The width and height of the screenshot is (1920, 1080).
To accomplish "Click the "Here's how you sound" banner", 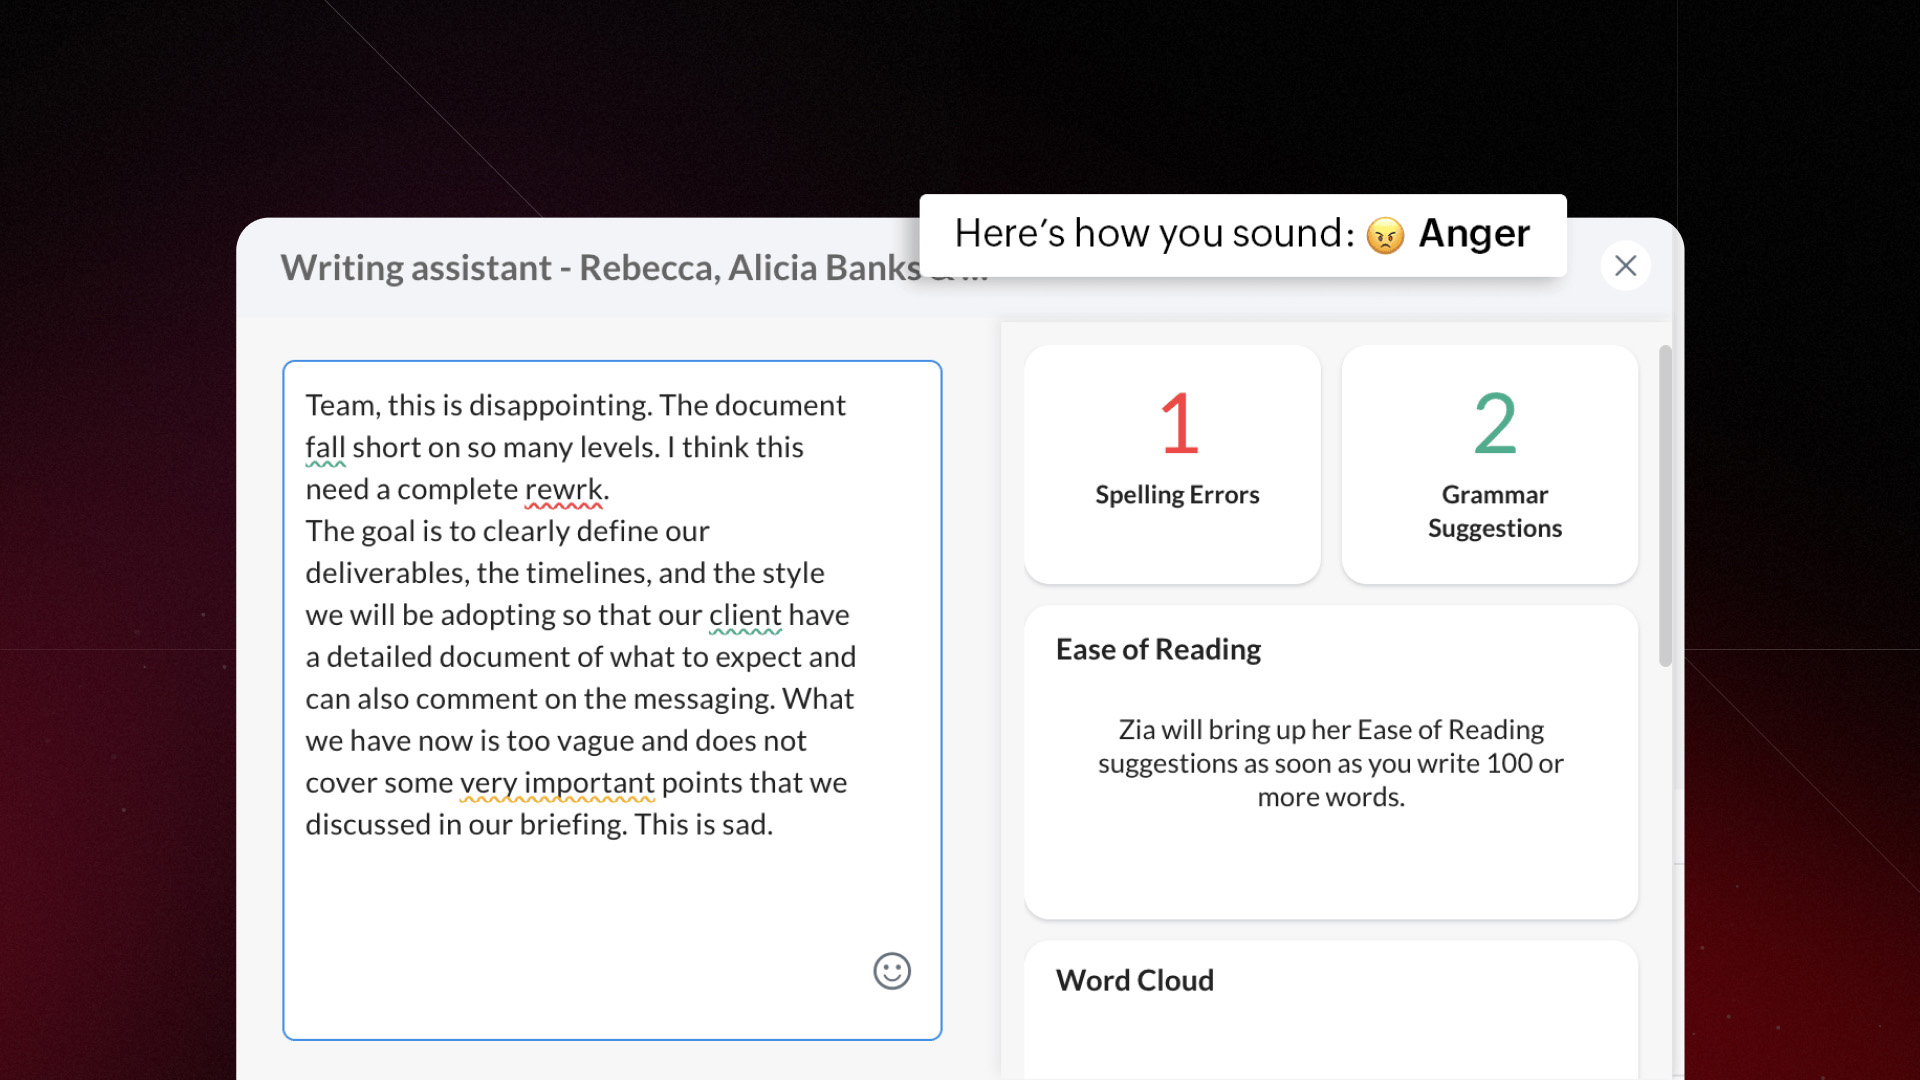I will (x=1153, y=234).
